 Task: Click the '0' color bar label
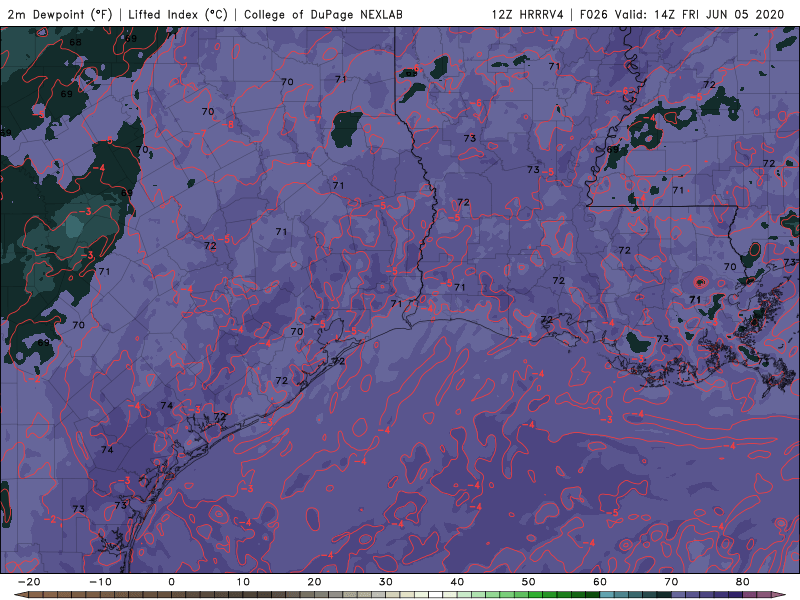[x=171, y=582]
